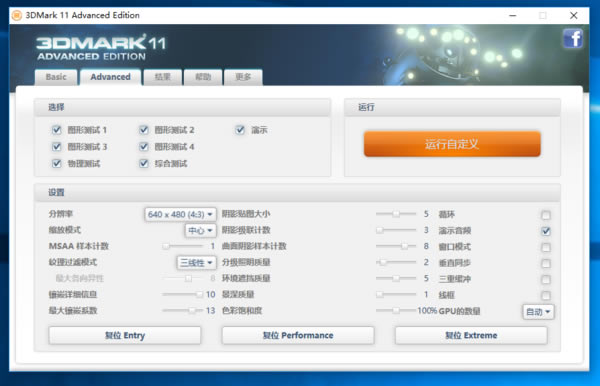Click the 阴影贴图大小 slider
The height and width of the screenshot is (386, 600).
pos(396,214)
